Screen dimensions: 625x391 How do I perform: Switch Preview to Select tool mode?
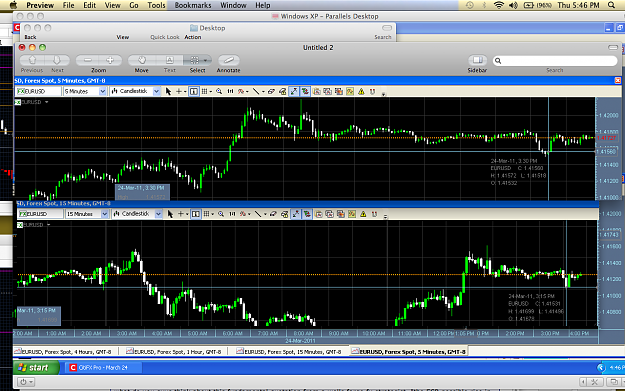point(194,60)
